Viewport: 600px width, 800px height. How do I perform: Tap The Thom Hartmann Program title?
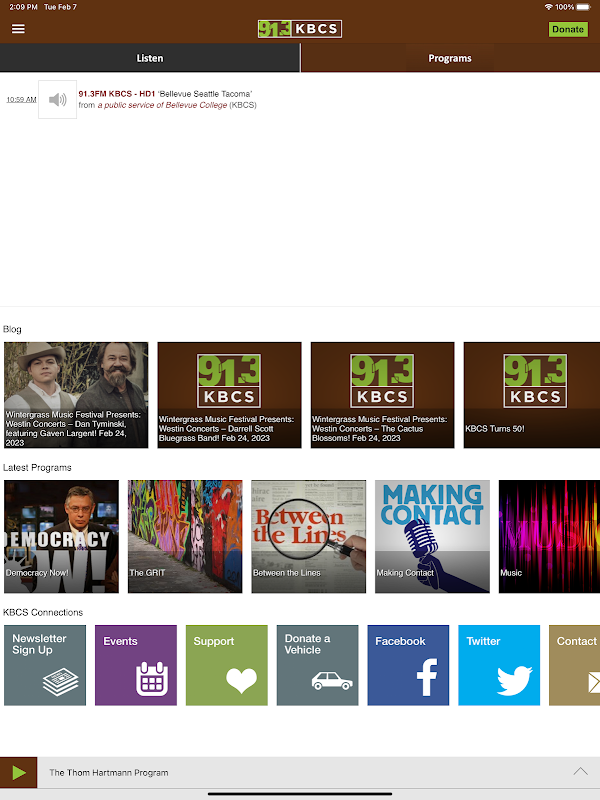pos(109,772)
